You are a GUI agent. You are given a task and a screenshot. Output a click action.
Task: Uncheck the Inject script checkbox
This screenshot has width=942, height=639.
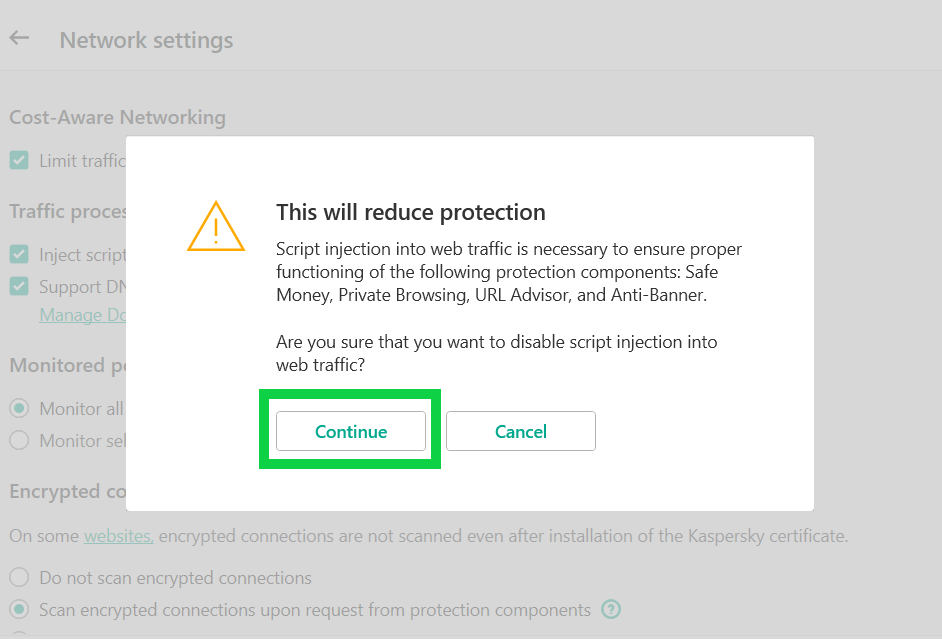click(x=19, y=255)
